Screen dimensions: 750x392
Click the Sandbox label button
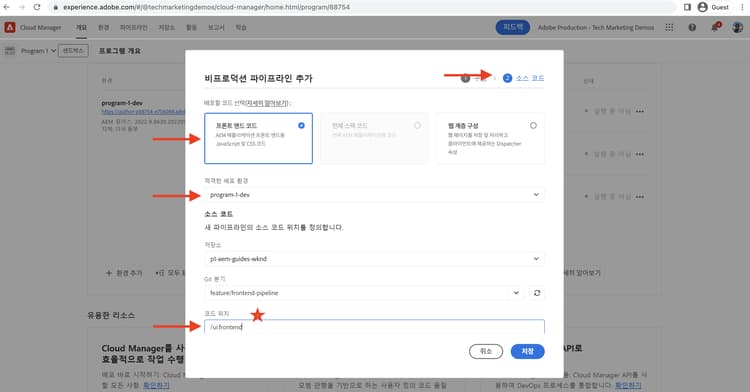[73, 51]
